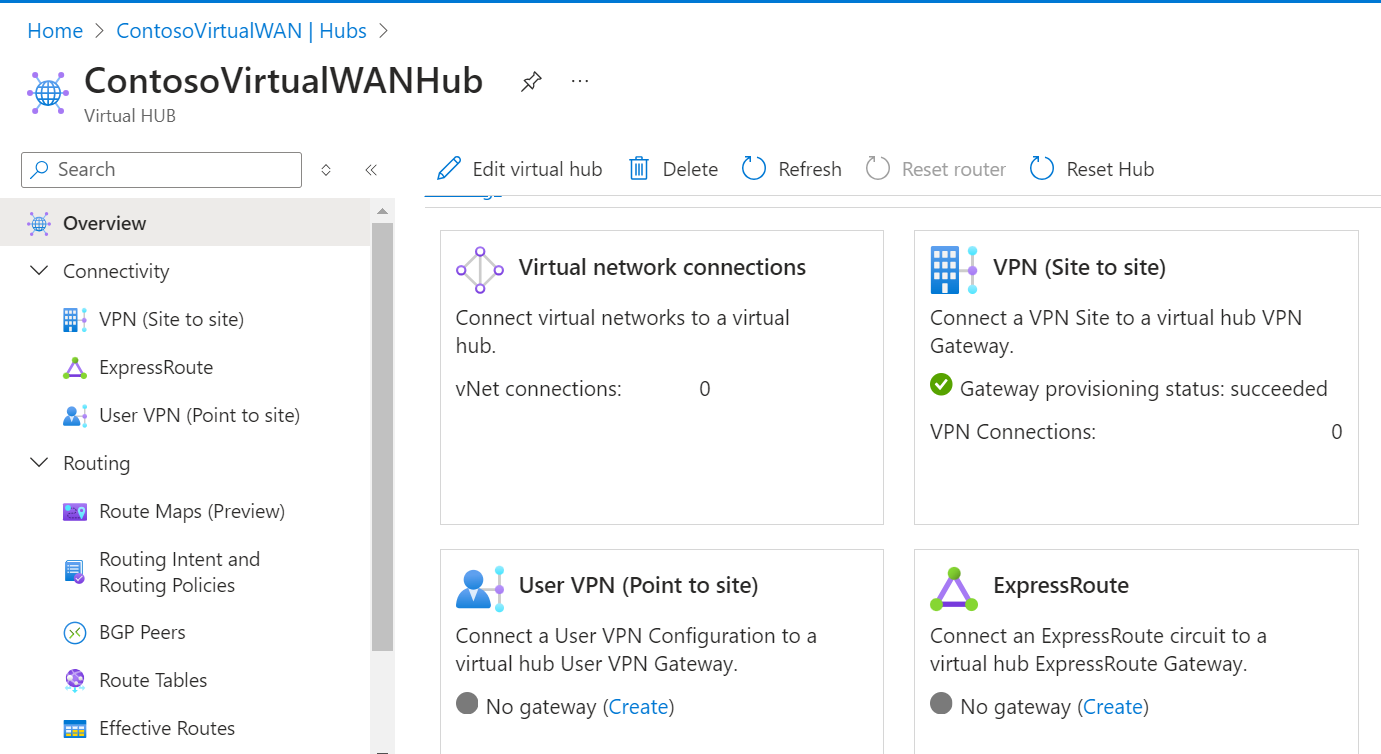Image resolution: width=1381 pixels, height=754 pixels.
Task: Click 'Gateway provisioning status: succeeded' text
Action: 1144,389
